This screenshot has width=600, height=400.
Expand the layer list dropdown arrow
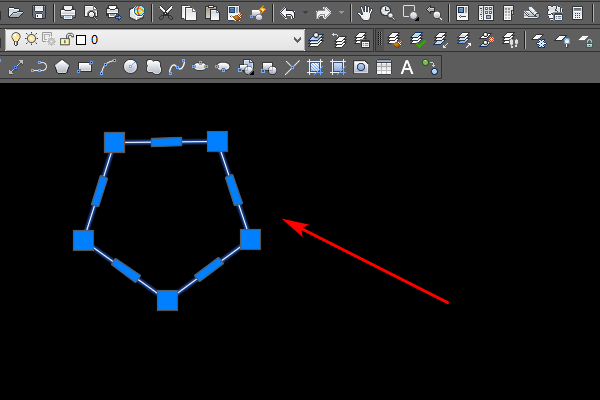click(x=297, y=39)
